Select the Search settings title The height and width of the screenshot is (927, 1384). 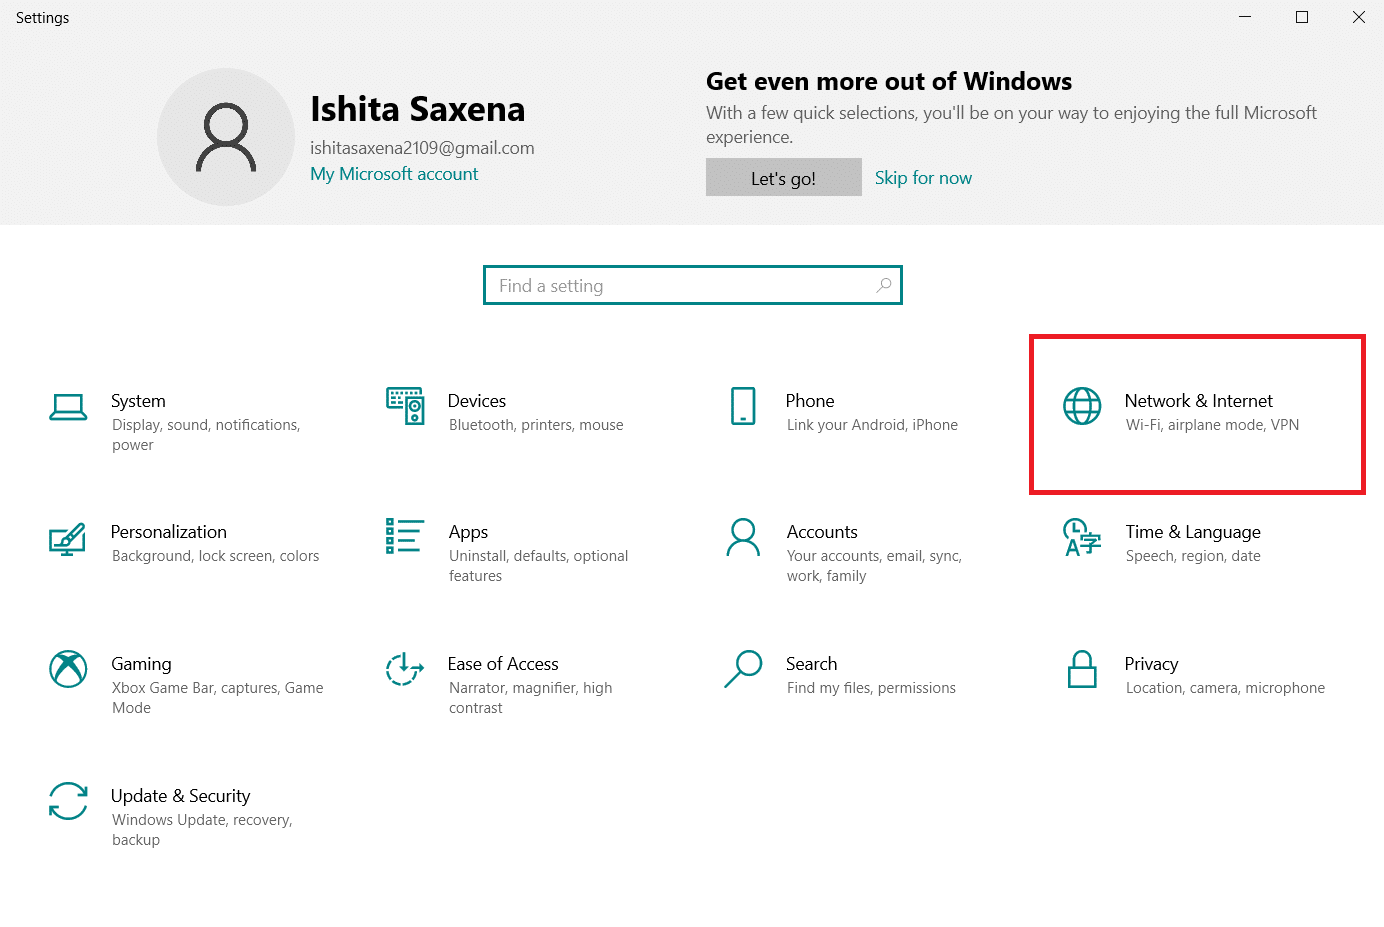coord(812,664)
